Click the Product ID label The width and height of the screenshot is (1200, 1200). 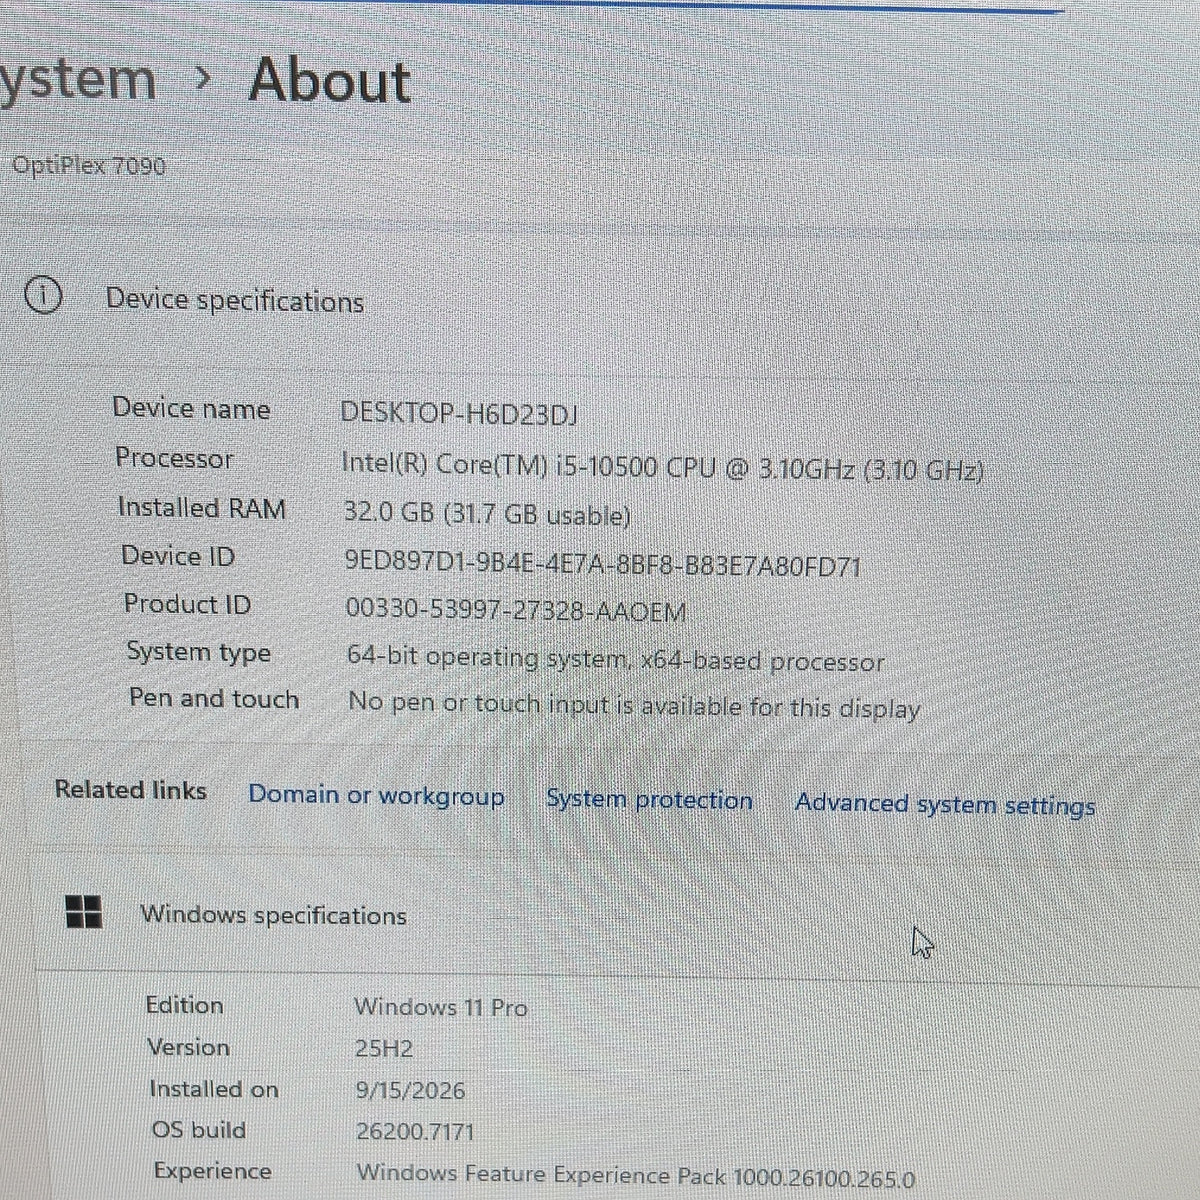click(187, 603)
